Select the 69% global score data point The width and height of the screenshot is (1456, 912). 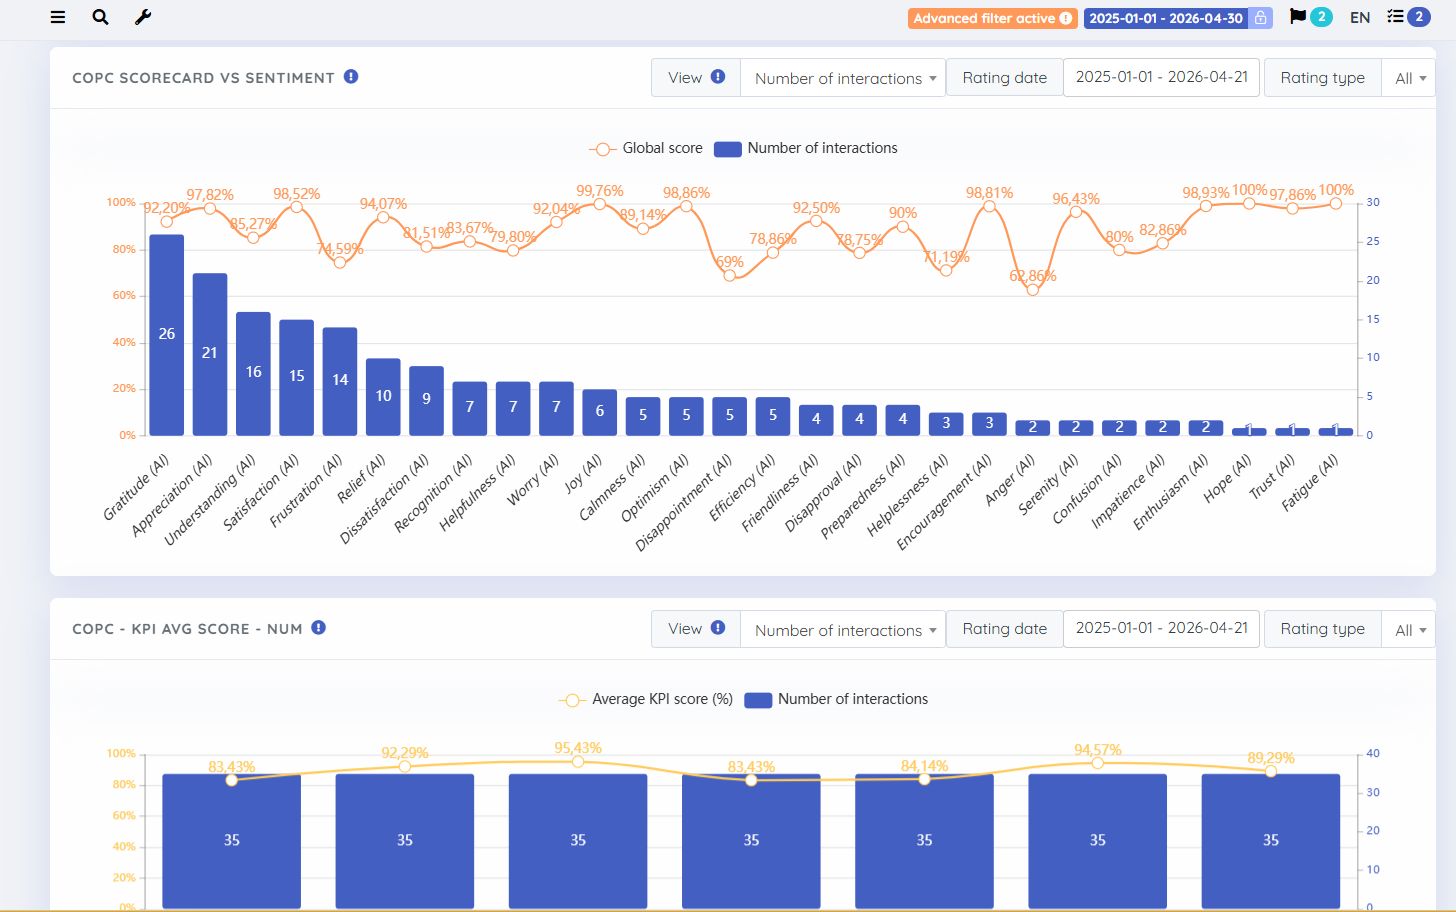[x=730, y=275]
